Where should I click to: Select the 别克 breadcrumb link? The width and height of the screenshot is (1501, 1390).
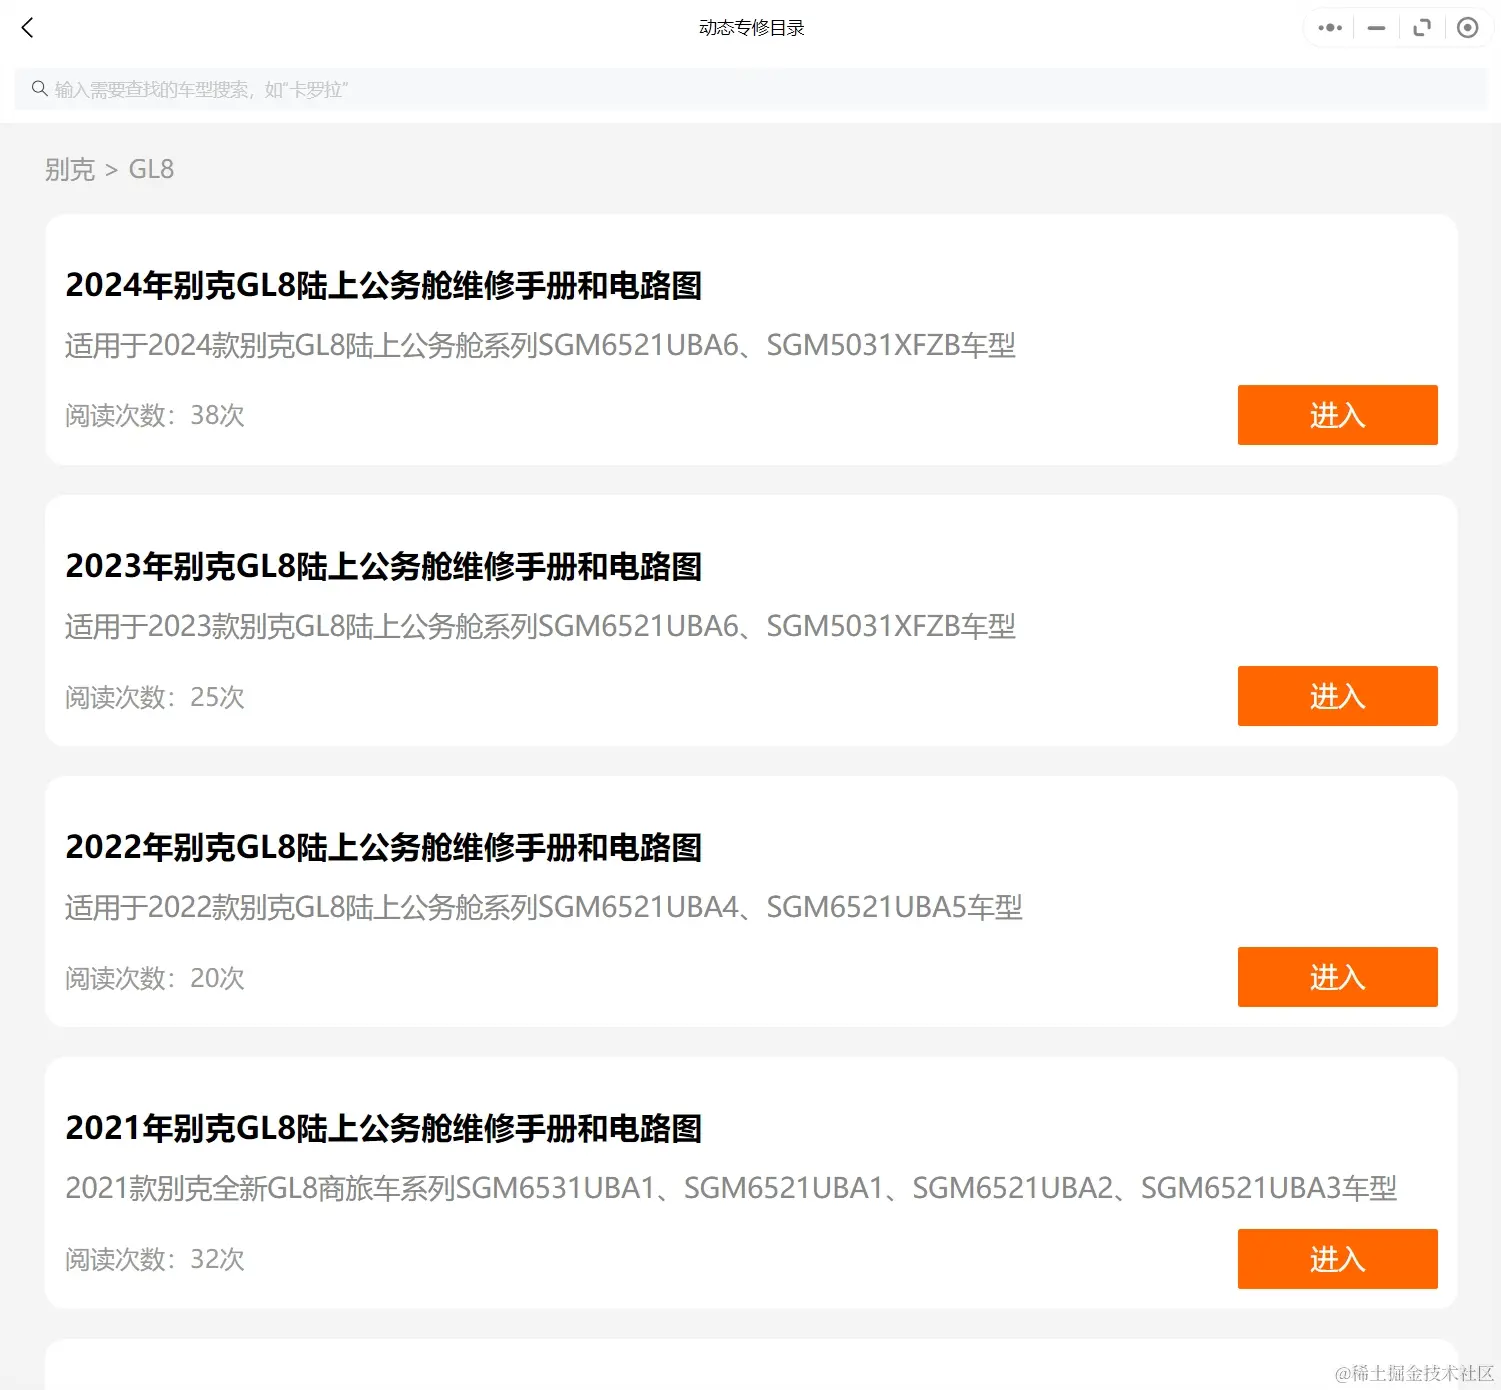pos(69,169)
